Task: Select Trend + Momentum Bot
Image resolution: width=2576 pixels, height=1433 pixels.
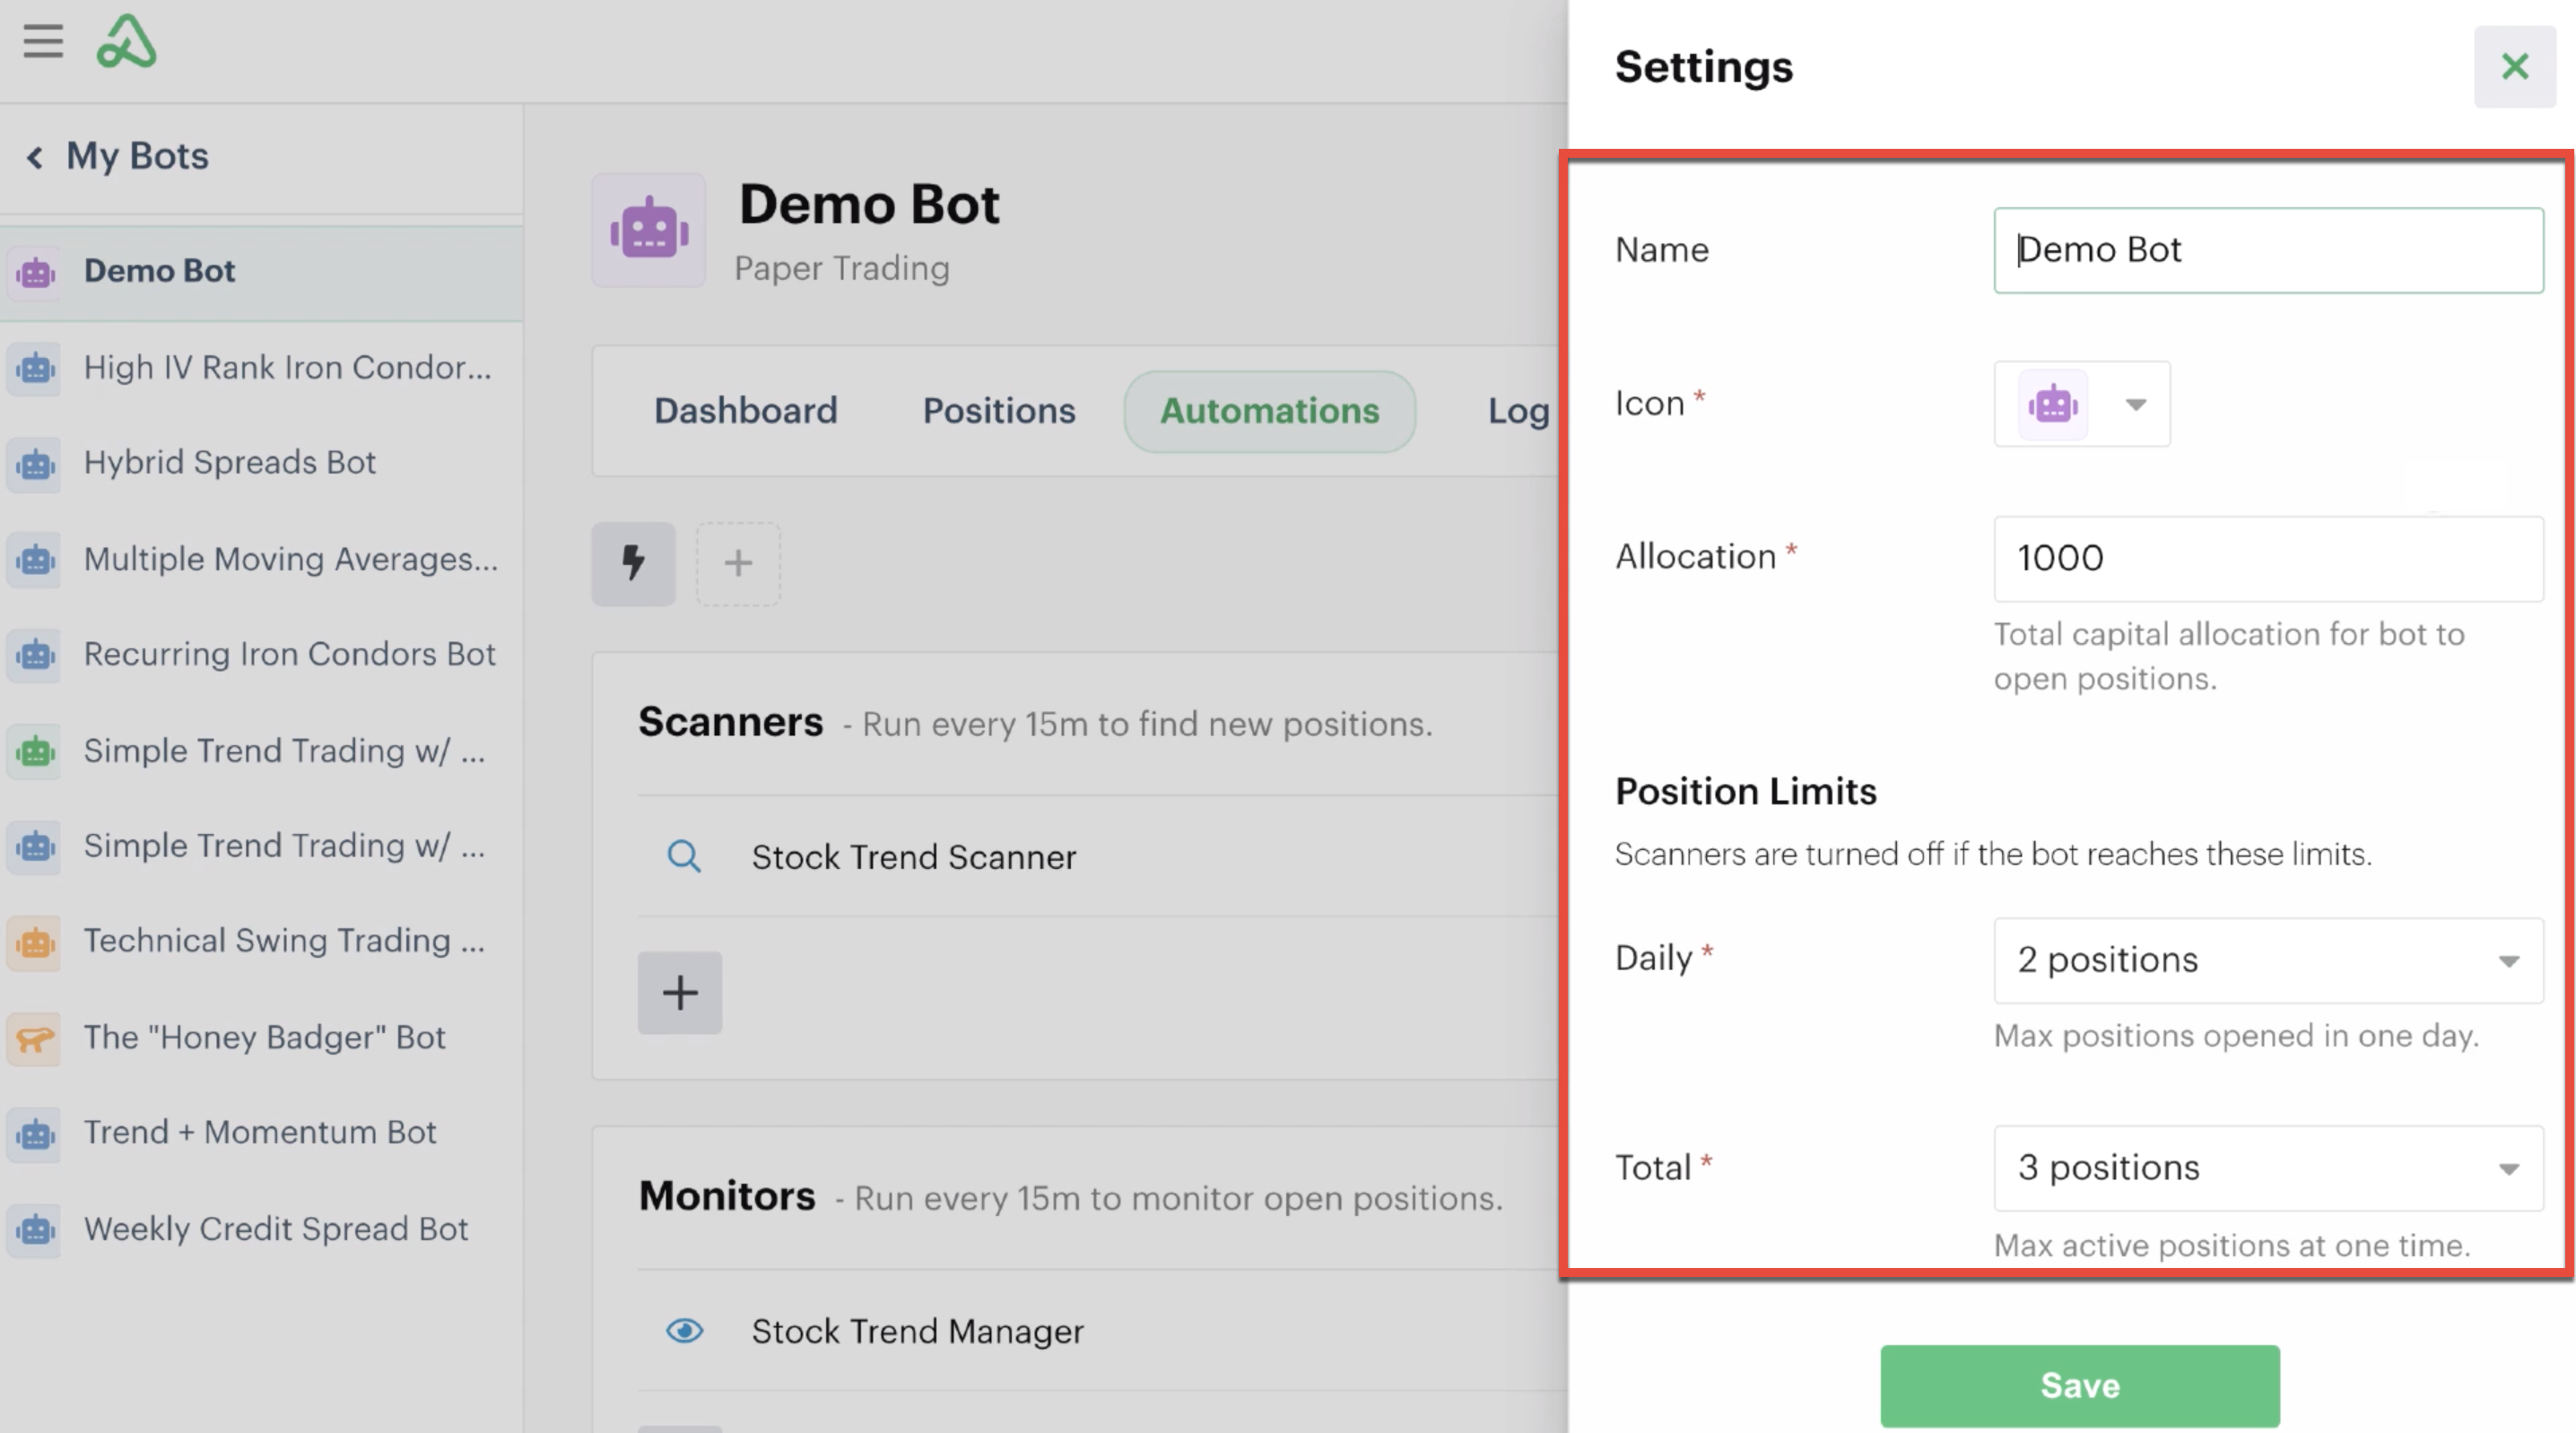Action: pos(261,1133)
